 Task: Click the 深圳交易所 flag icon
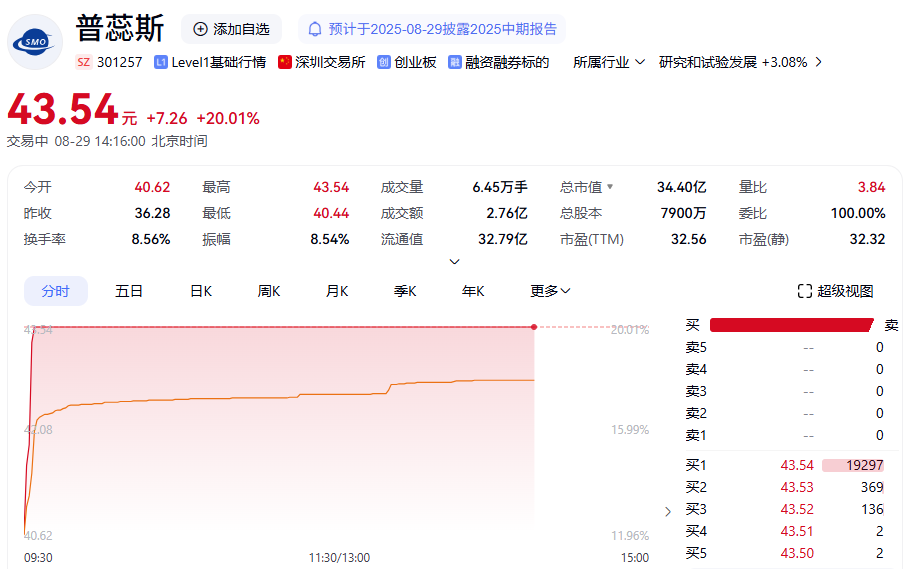point(285,62)
